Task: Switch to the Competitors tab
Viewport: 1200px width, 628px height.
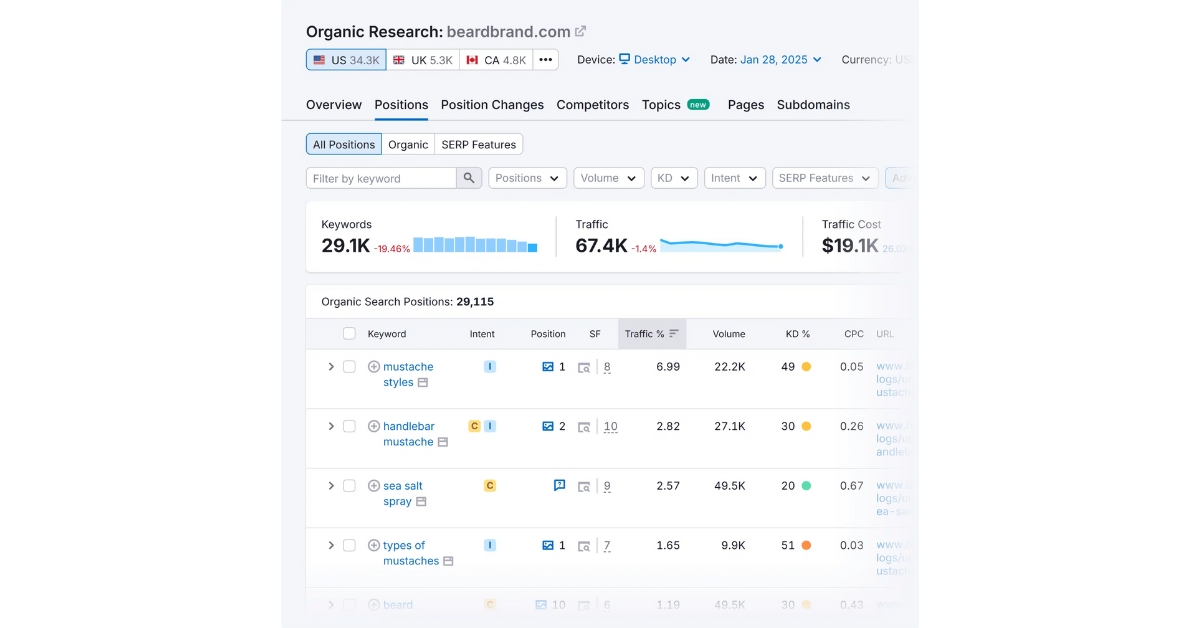Action: pos(593,105)
